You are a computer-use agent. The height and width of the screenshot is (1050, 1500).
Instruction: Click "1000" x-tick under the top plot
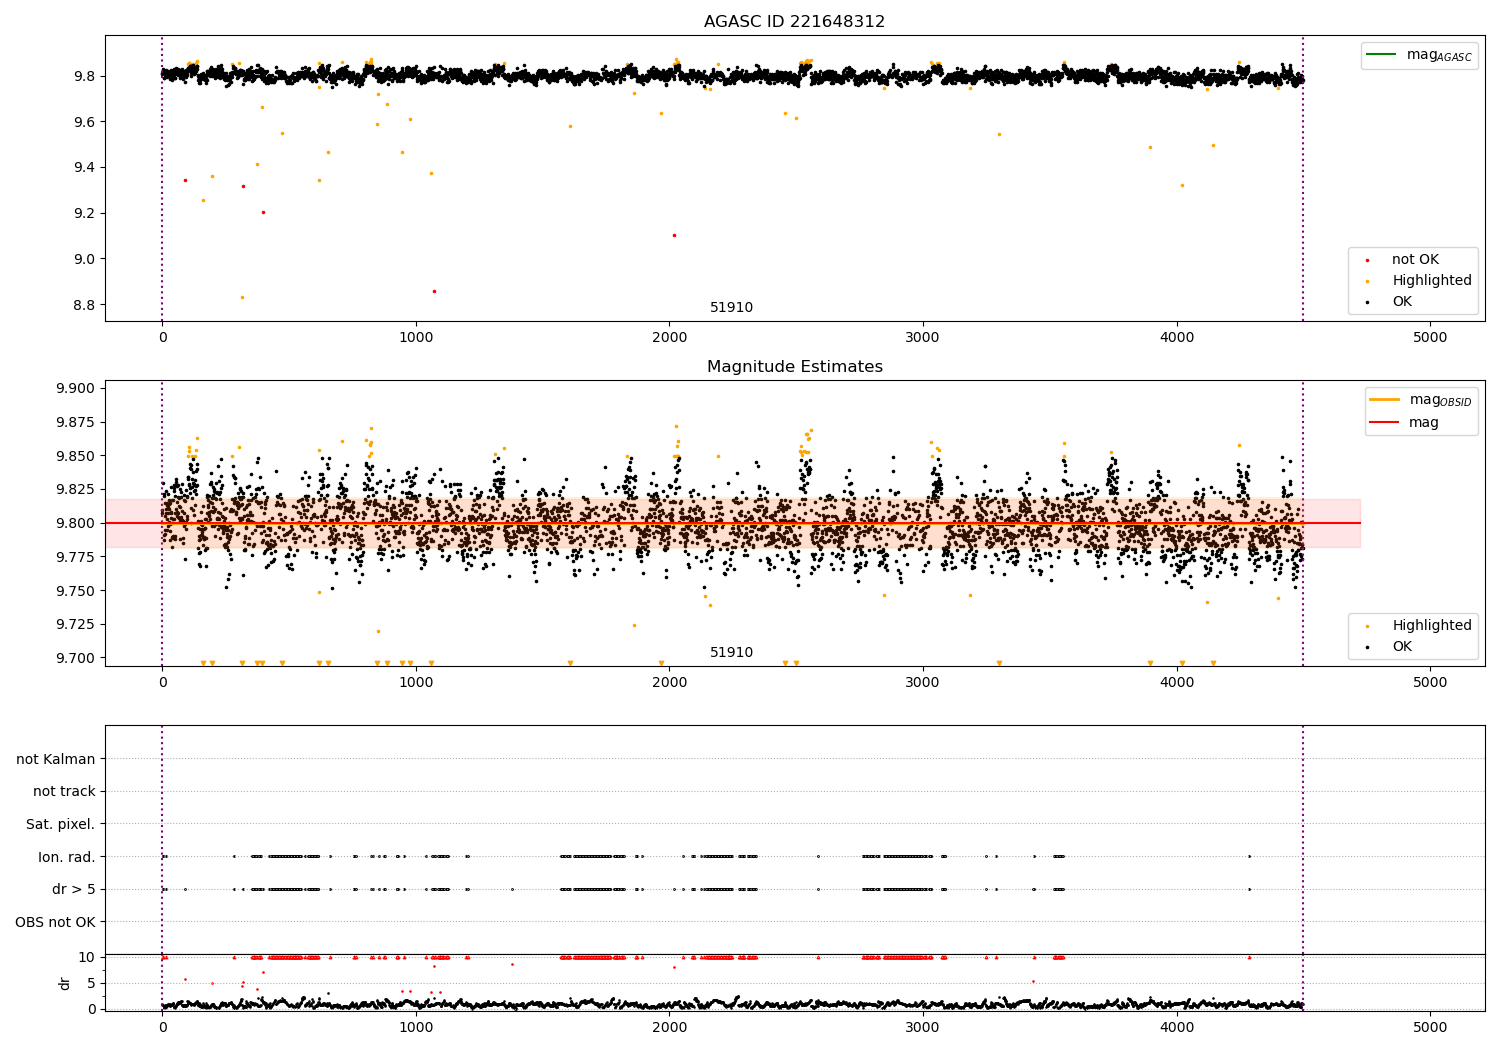coord(416,338)
